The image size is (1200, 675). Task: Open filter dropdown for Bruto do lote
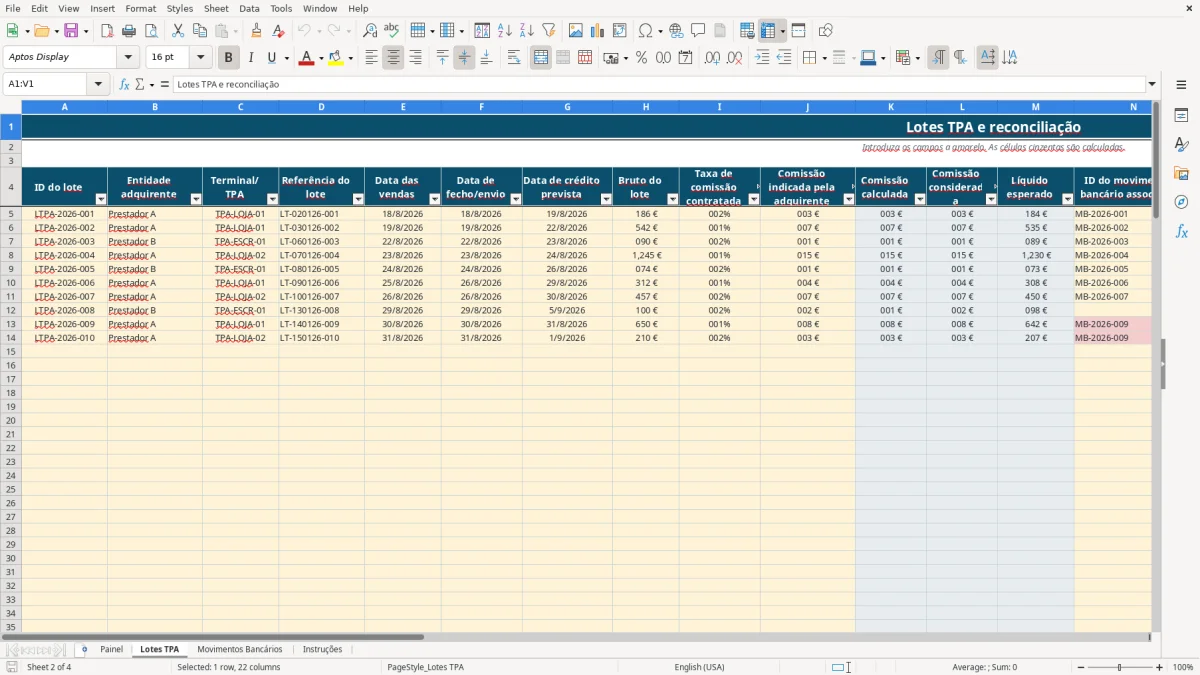(x=672, y=199)
